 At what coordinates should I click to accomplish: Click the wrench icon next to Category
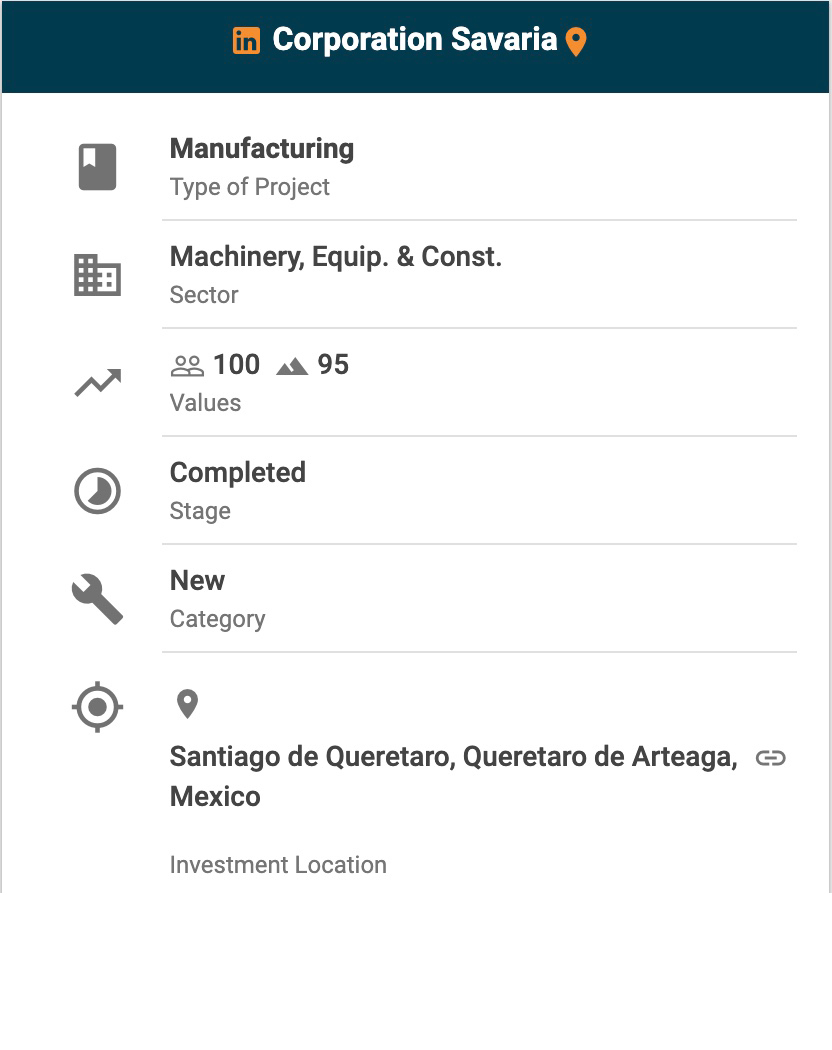[x=98, y=599]
